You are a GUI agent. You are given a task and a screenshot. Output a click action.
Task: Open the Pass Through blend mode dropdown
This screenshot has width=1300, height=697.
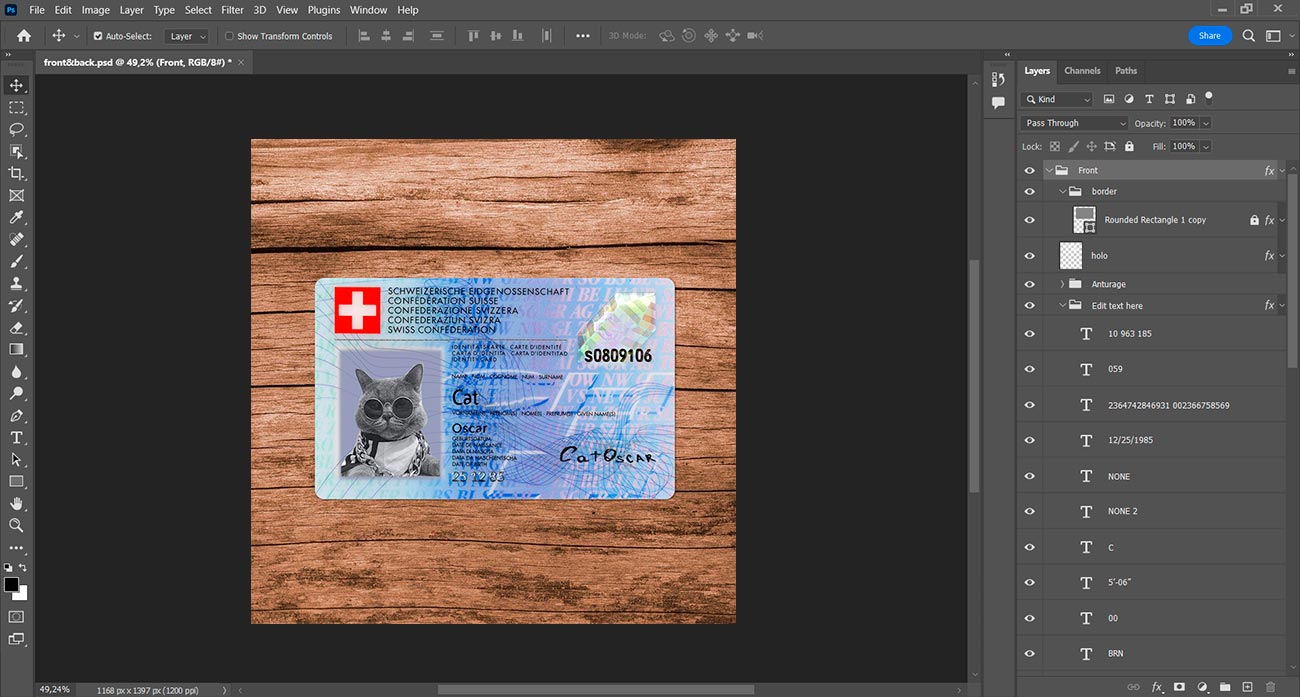click(1074, 123)
